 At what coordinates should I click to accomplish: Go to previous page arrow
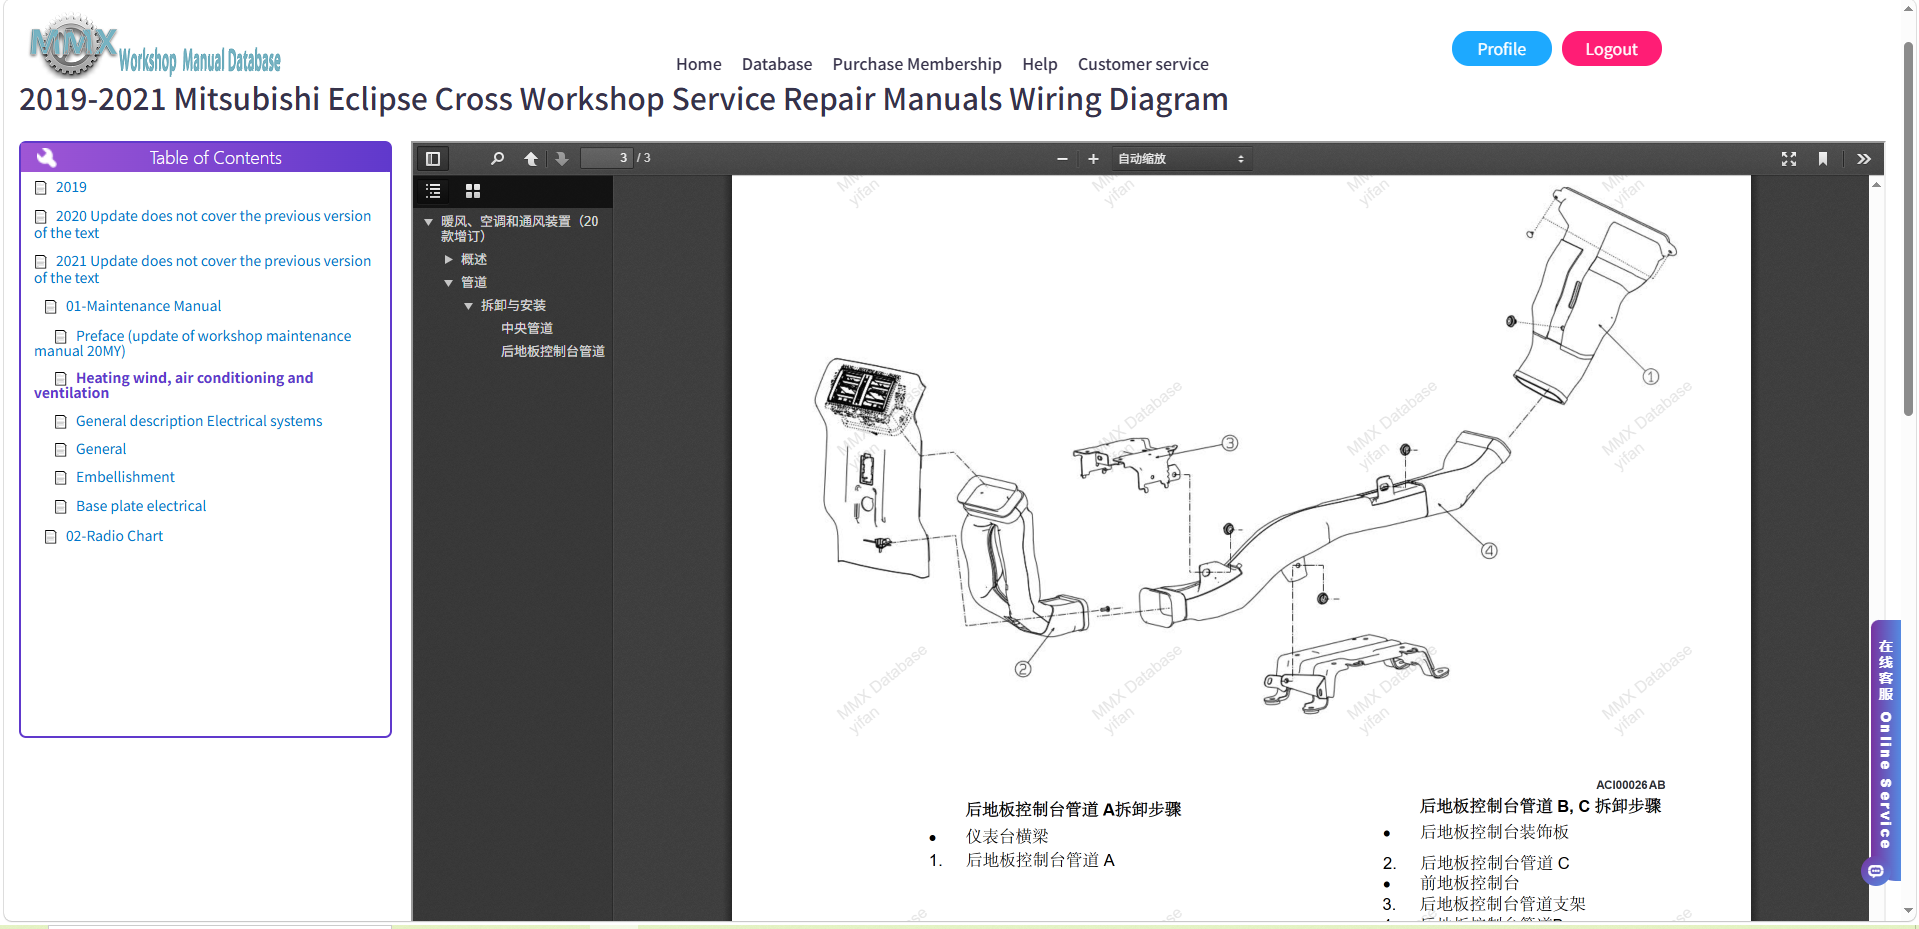pyautogui.click(x=531, y=158)
